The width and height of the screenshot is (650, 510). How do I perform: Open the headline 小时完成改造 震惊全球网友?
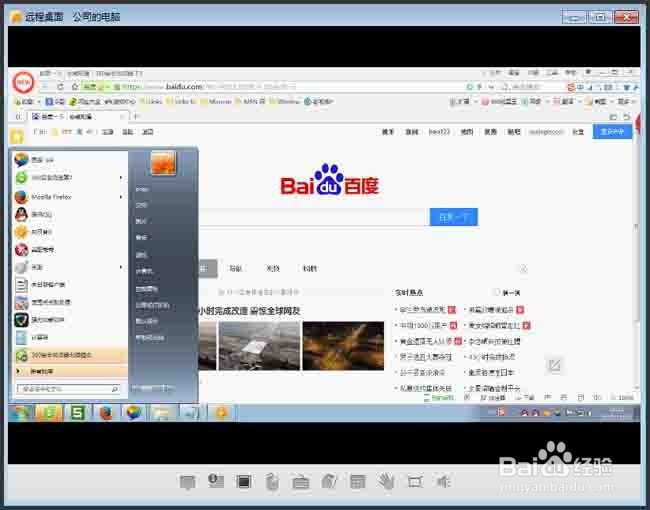click(250, 311)
